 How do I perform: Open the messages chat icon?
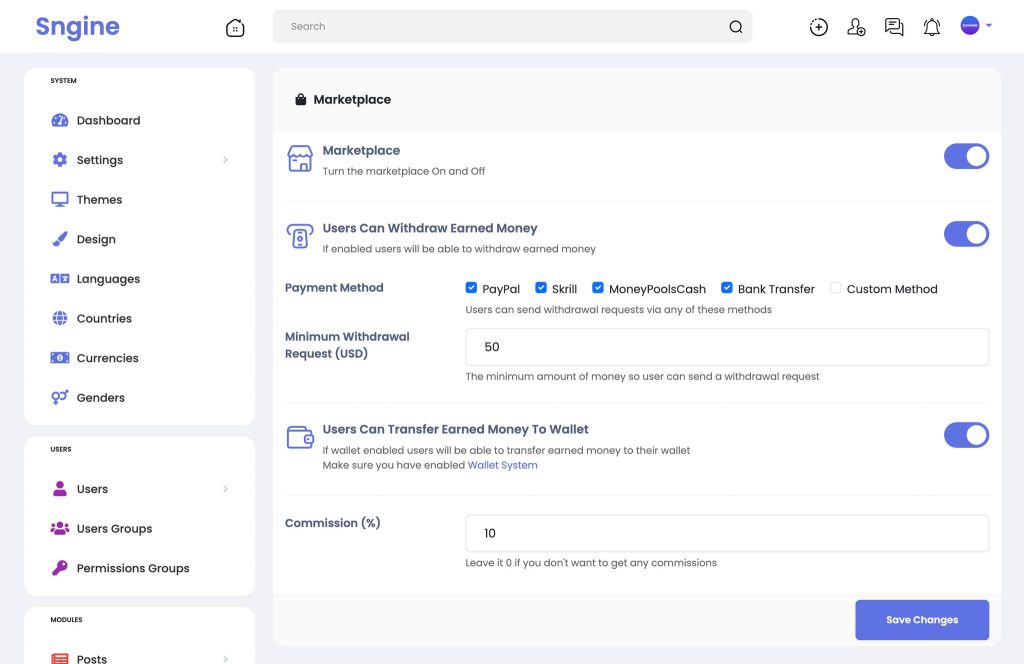893,27
